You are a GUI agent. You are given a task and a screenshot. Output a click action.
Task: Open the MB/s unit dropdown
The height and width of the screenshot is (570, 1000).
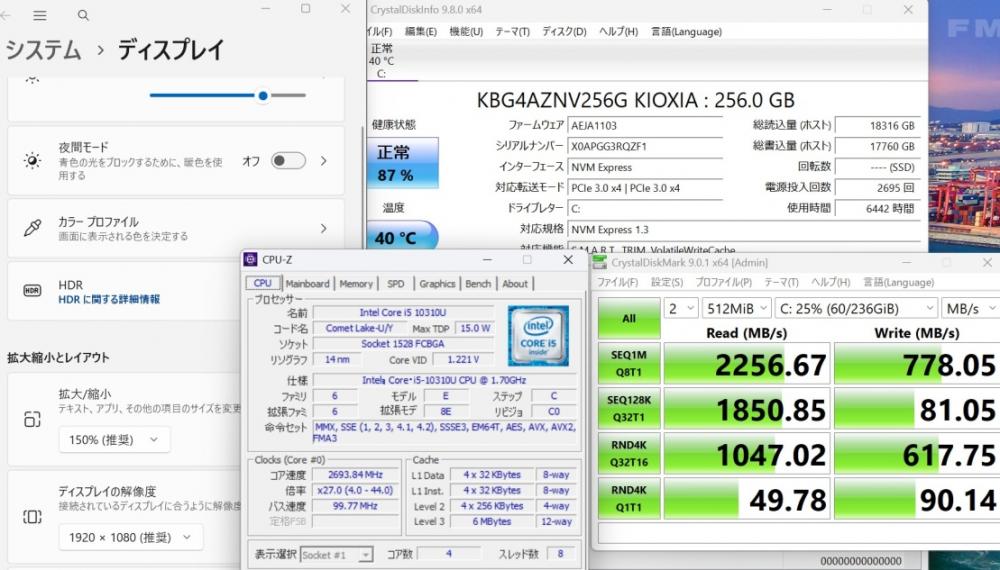(971, 309)
